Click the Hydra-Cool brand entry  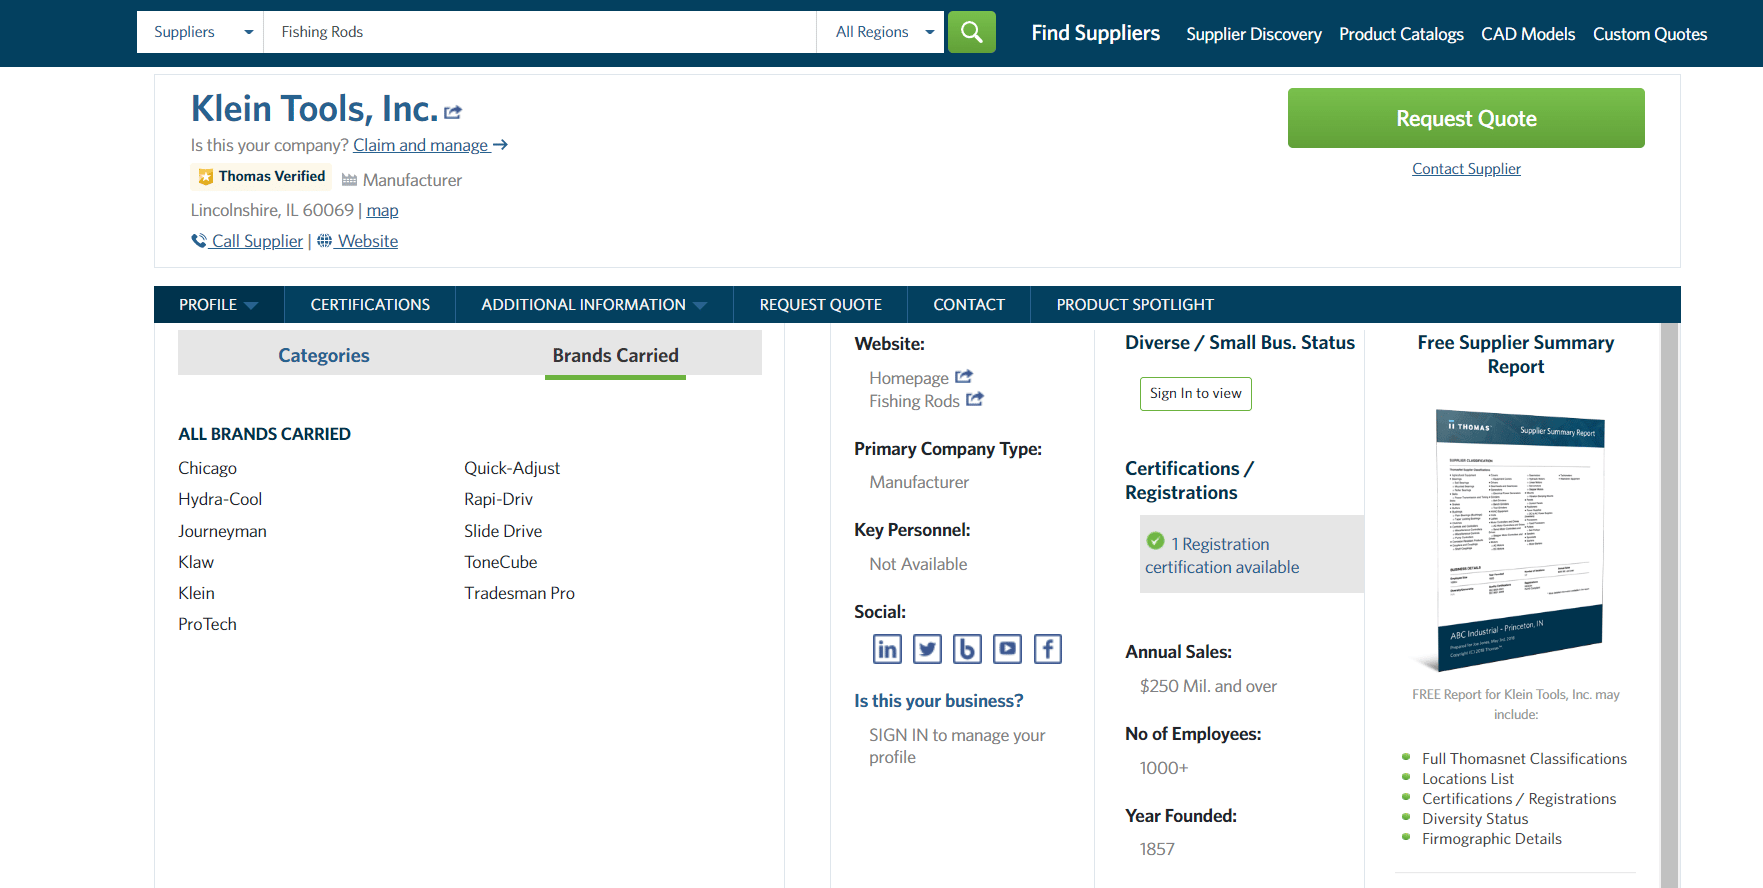coord(220,499)
